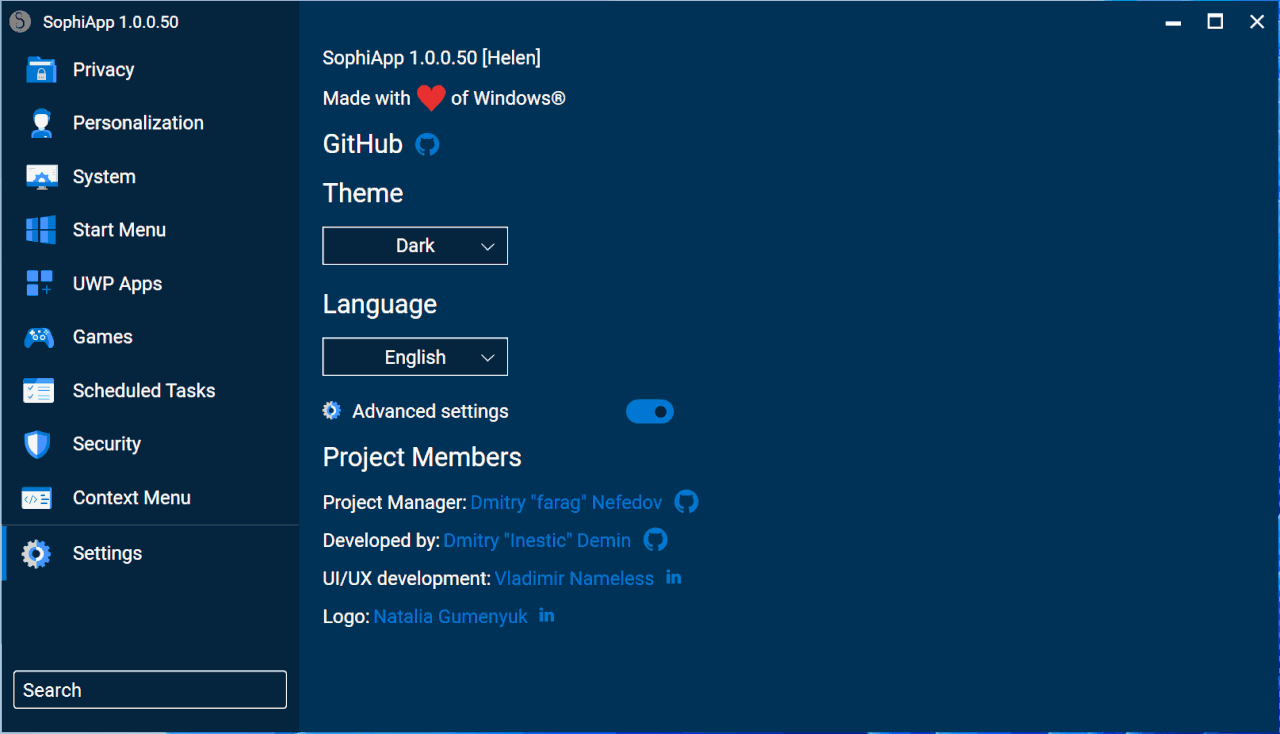
Task: Click the Games controller icon
Action: point(40,337)
